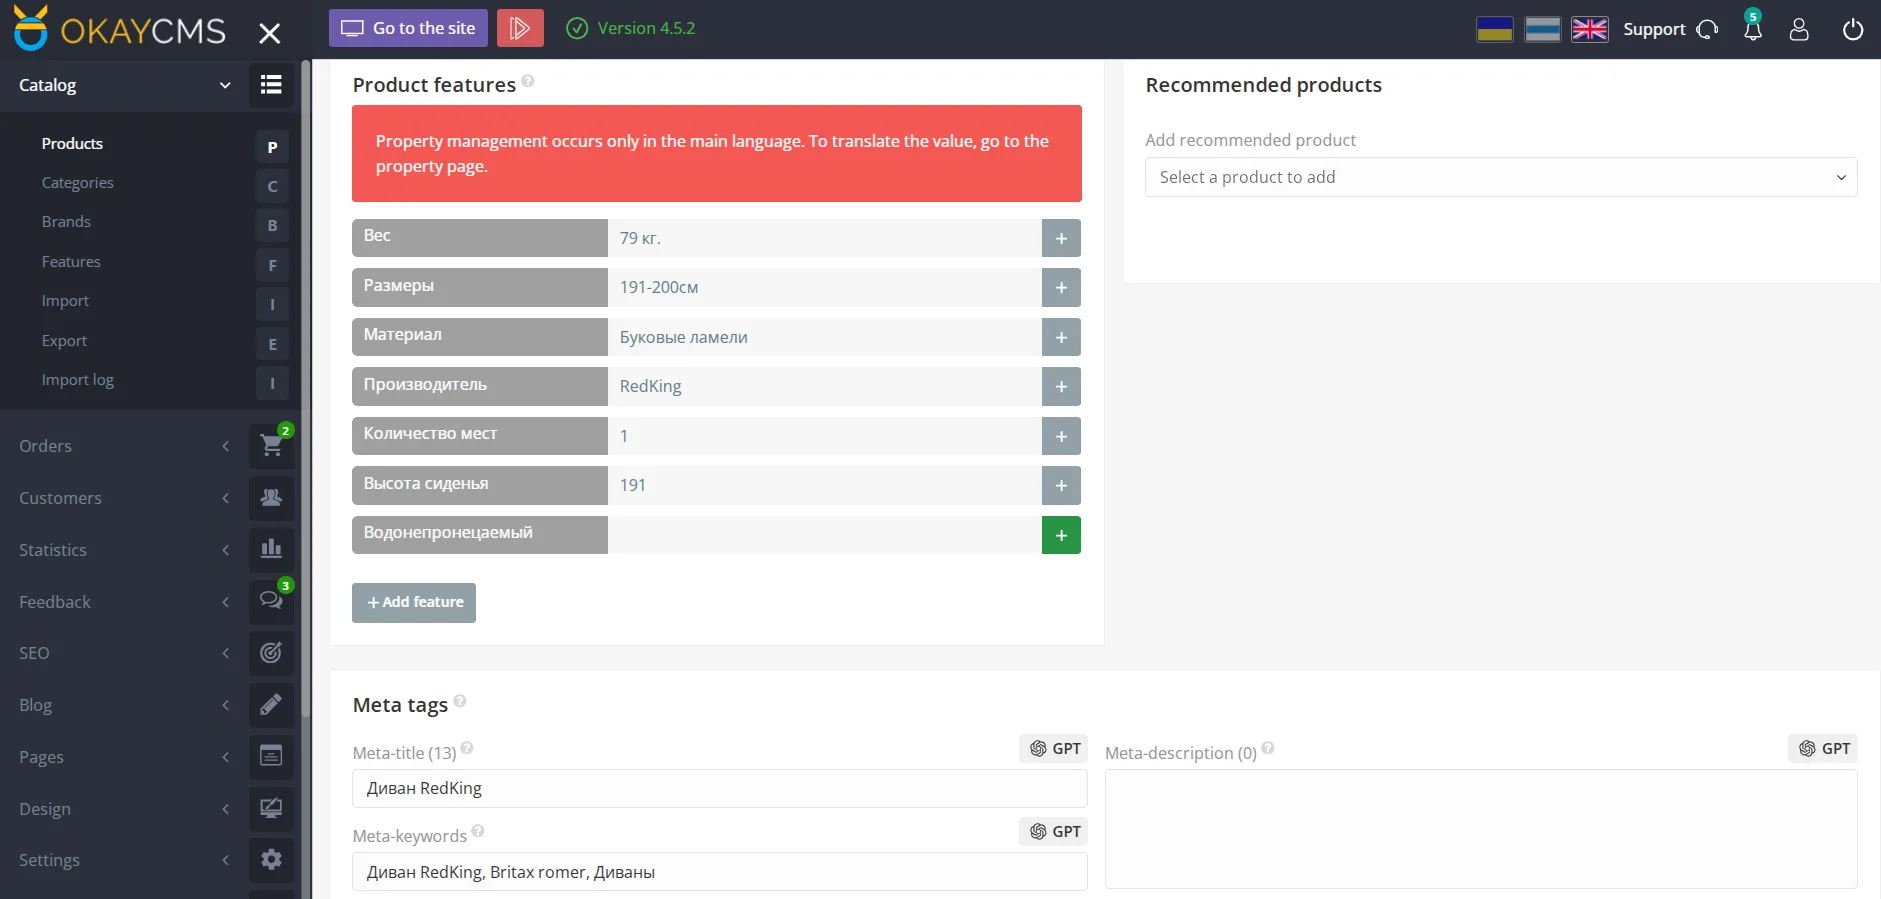Open the Blog pencil icon
The image size is (1881, 899).
[x=271, y=705]
